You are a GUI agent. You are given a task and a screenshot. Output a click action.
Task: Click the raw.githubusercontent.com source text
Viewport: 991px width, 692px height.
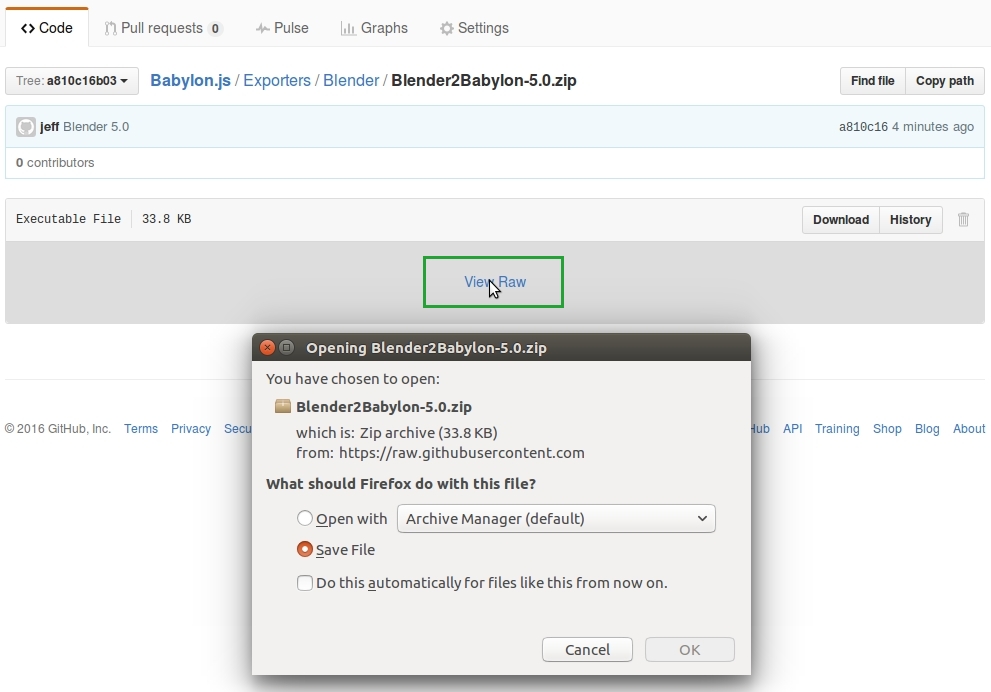click(x=461, y=452)
